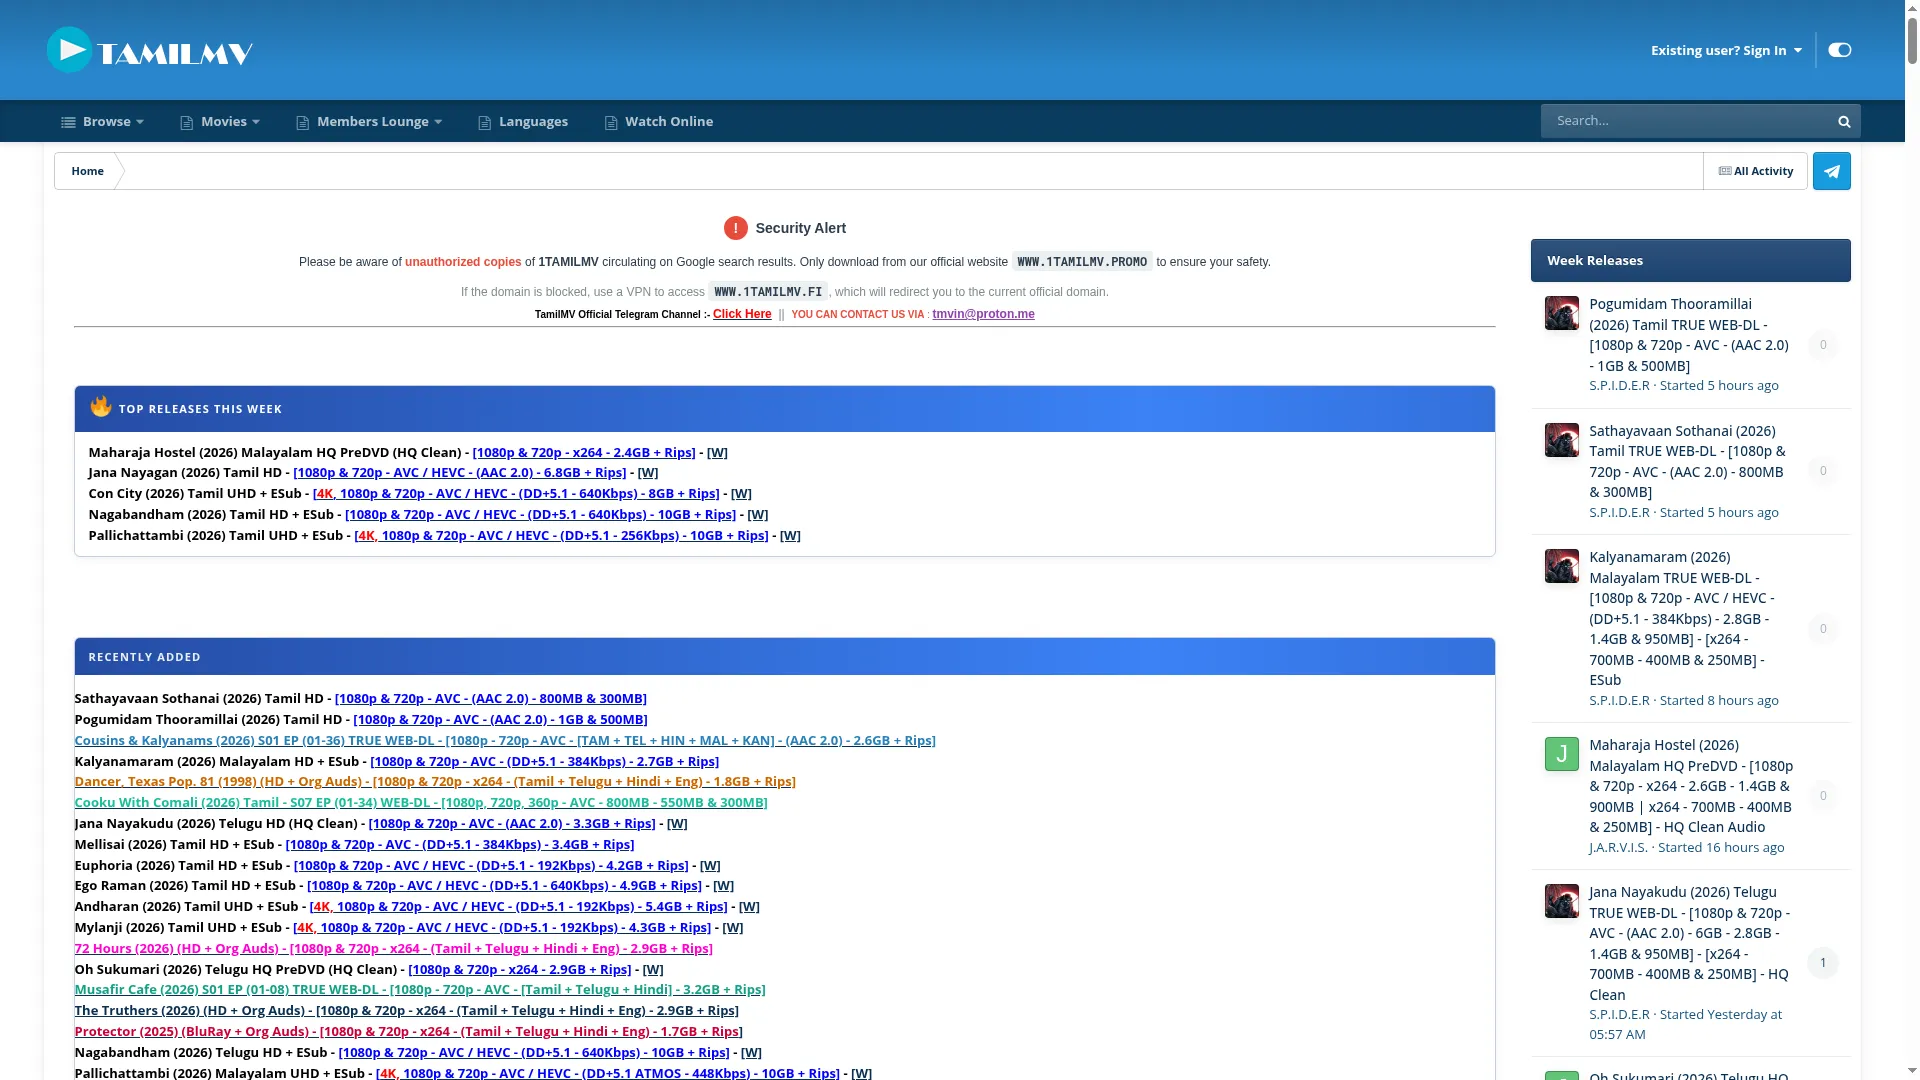
Task: Open the J avatar for Maharaja Hostel post
Action: click(1561, 754)
